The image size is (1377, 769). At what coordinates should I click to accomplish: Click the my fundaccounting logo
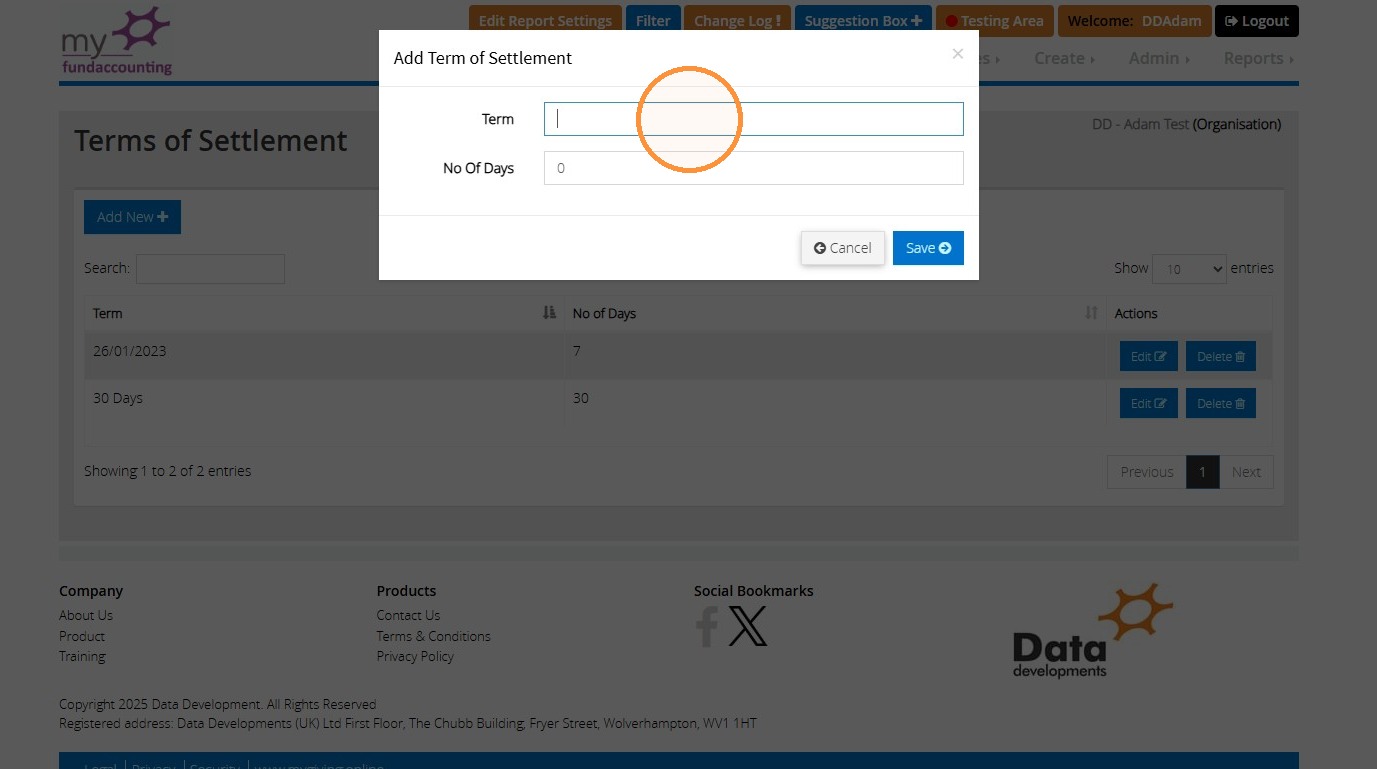(x=117, y=42)
